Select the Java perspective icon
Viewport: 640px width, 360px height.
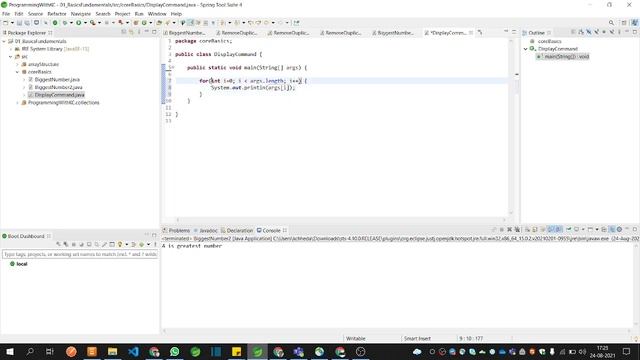634,23
